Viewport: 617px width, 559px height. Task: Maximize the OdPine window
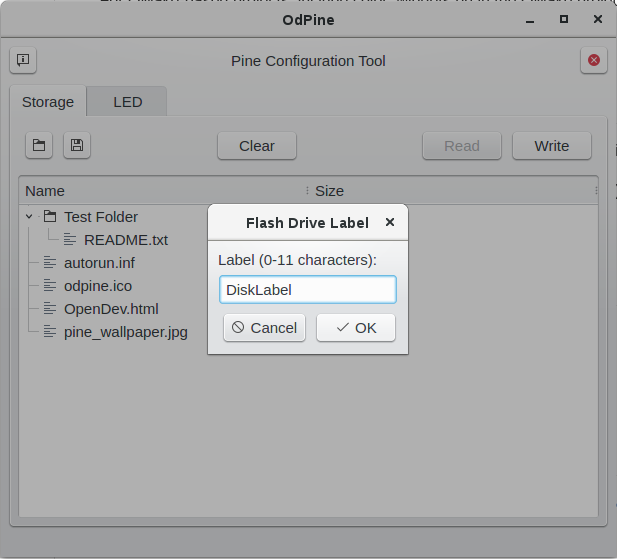click(564, 19)
